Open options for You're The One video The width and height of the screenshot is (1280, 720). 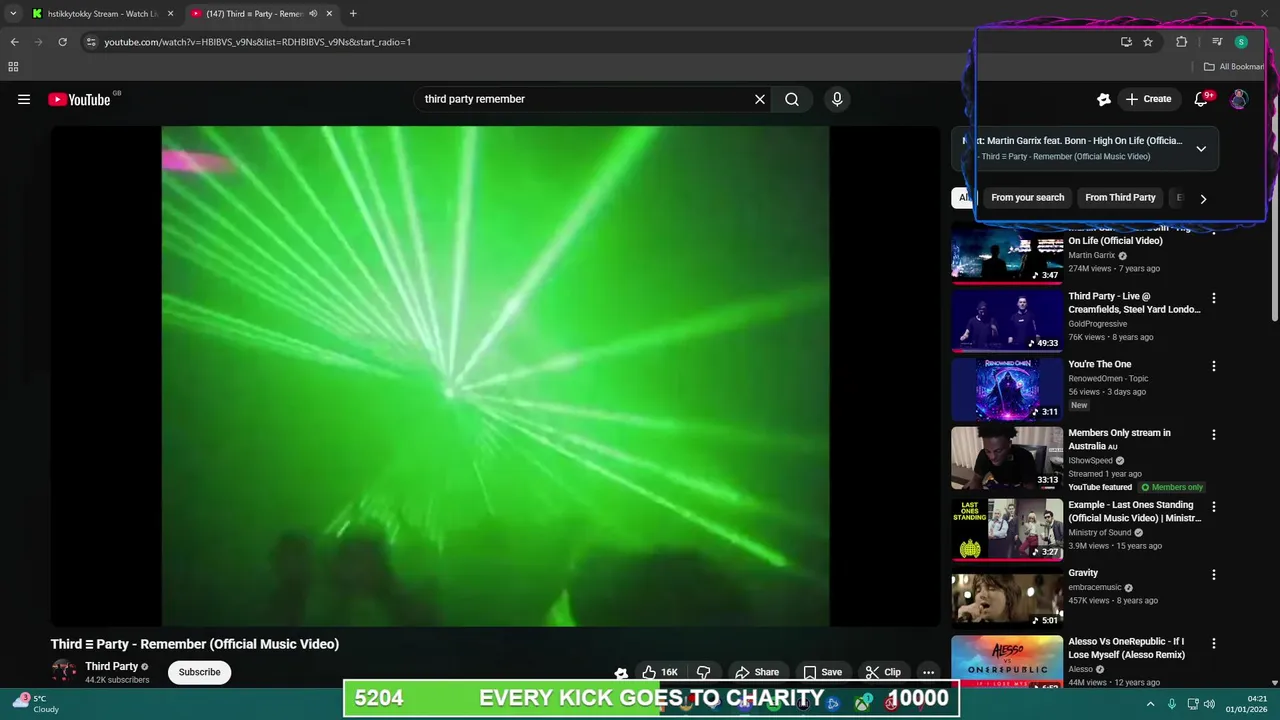pyautogui.click(x=1214, y=366)
